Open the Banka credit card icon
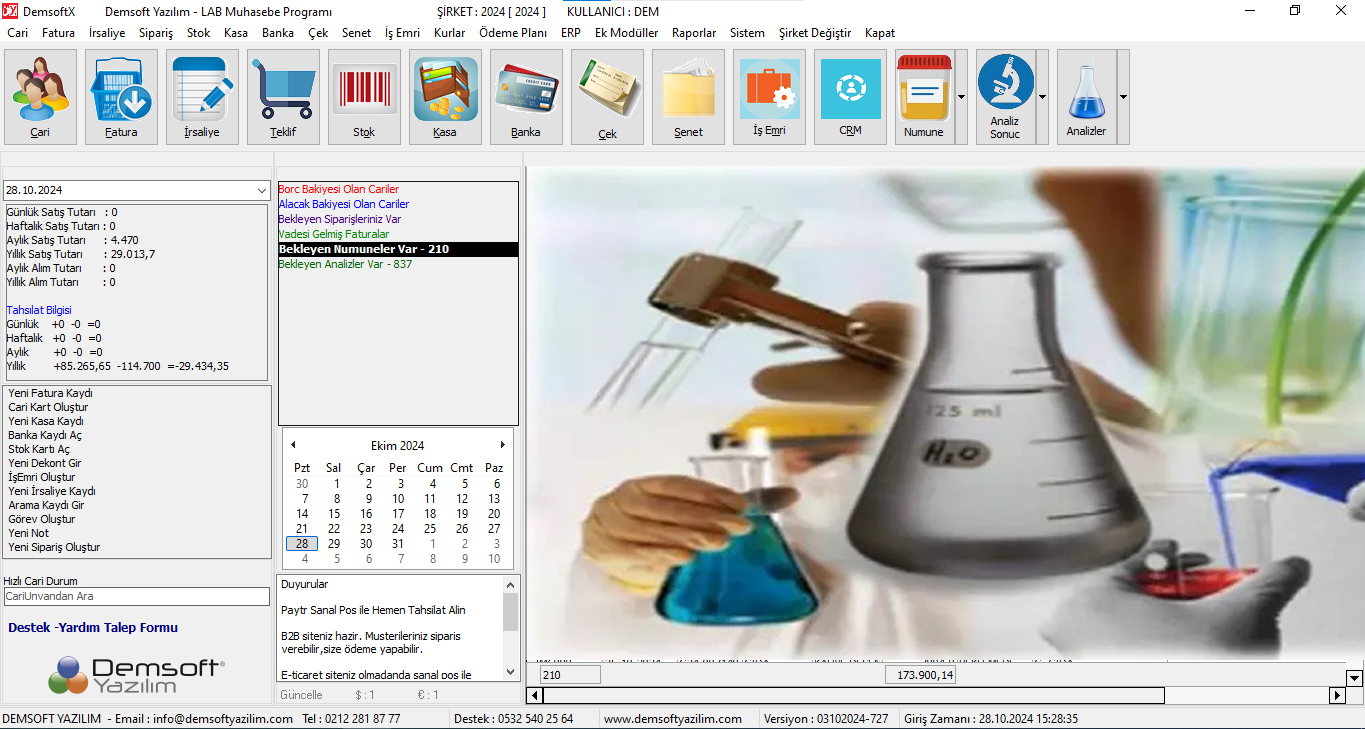 click(x=526, y=97)
